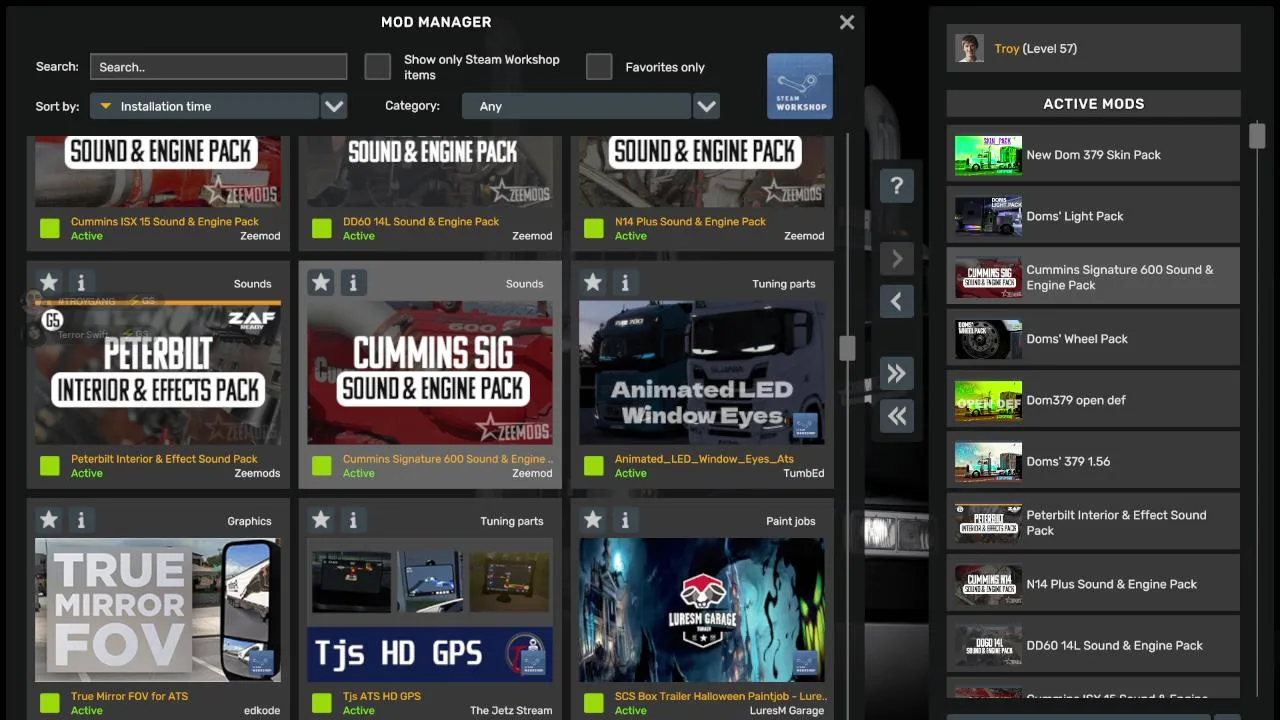Viewport: 1280px width, 720px height.
Task: Toggle Tjs ATS HD GPS active square
Action: (322, 703)
